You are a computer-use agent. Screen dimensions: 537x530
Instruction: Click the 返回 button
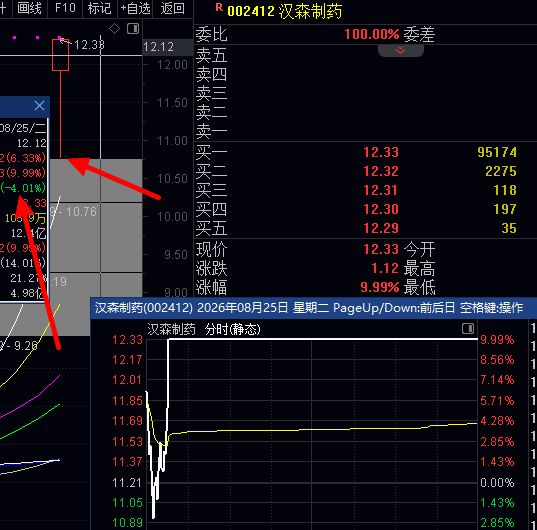(x=173, y=8)
